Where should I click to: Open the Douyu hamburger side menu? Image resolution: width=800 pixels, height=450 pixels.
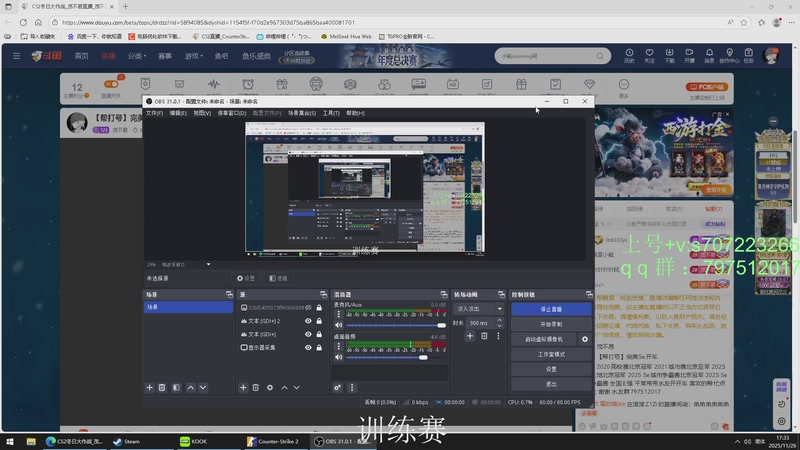(16, 56)
